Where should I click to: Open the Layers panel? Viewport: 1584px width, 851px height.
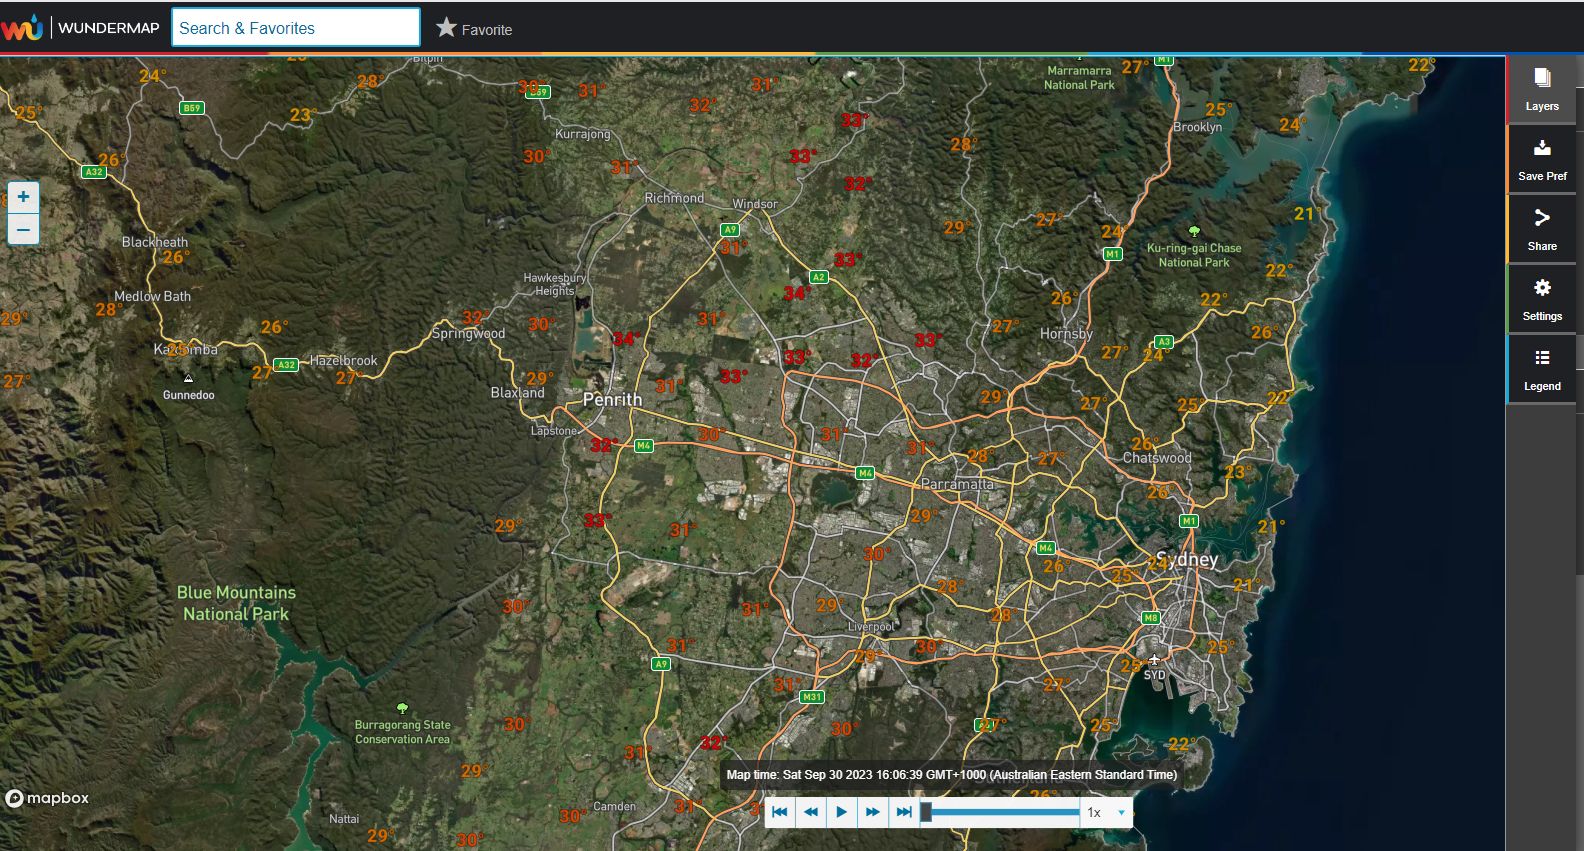[1541, 89]
